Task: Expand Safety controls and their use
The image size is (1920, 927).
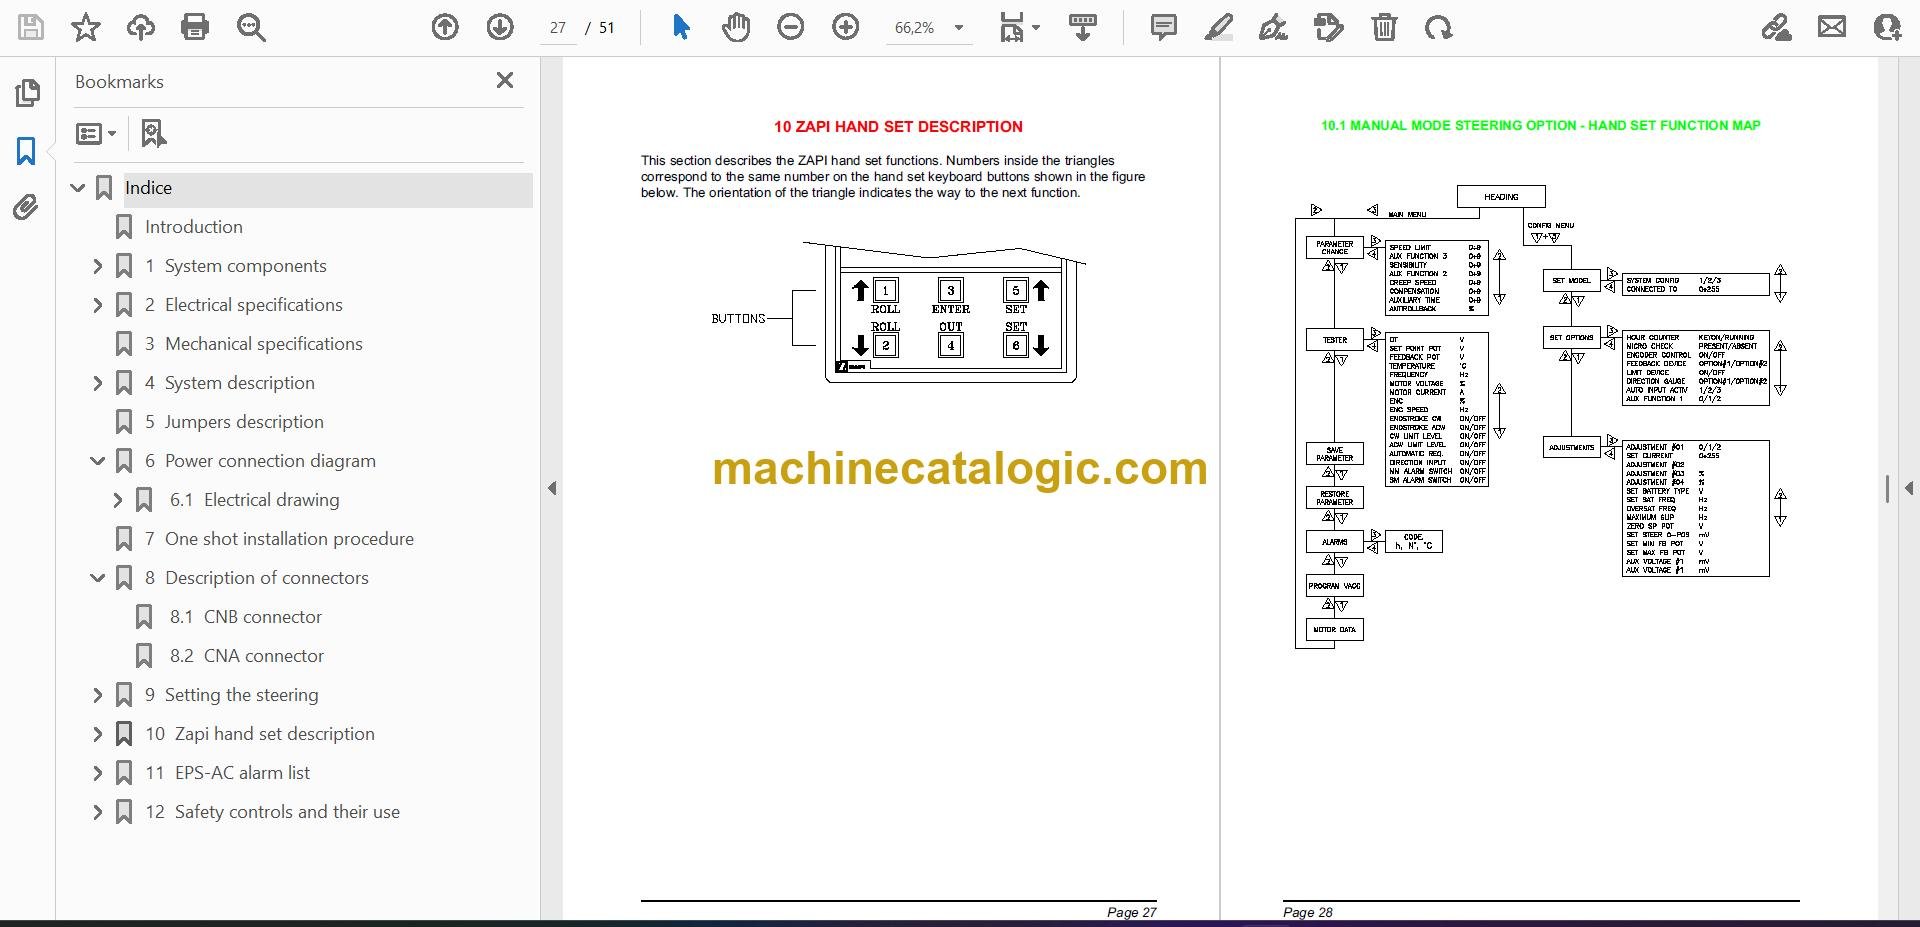Action: [x=97, y=812]
